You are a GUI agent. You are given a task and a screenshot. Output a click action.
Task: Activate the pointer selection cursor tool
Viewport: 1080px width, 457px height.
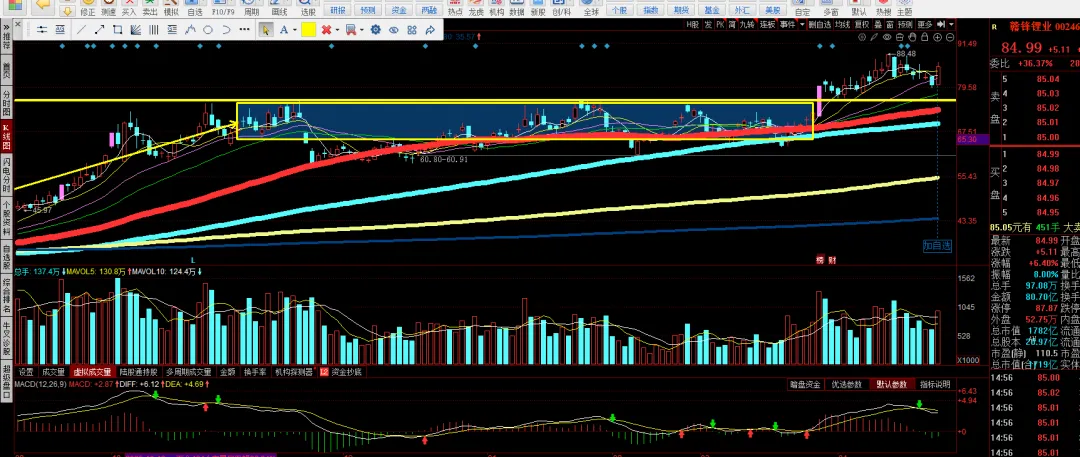coord(265,30)
